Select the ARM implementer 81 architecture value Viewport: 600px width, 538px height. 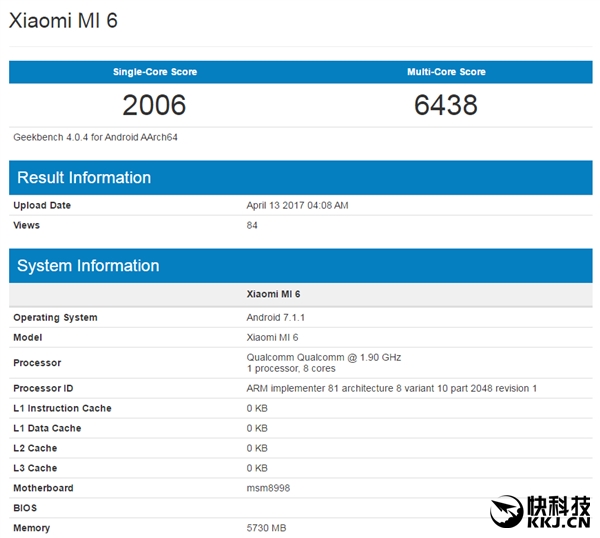pyautogui.click(x=392, y=388)
